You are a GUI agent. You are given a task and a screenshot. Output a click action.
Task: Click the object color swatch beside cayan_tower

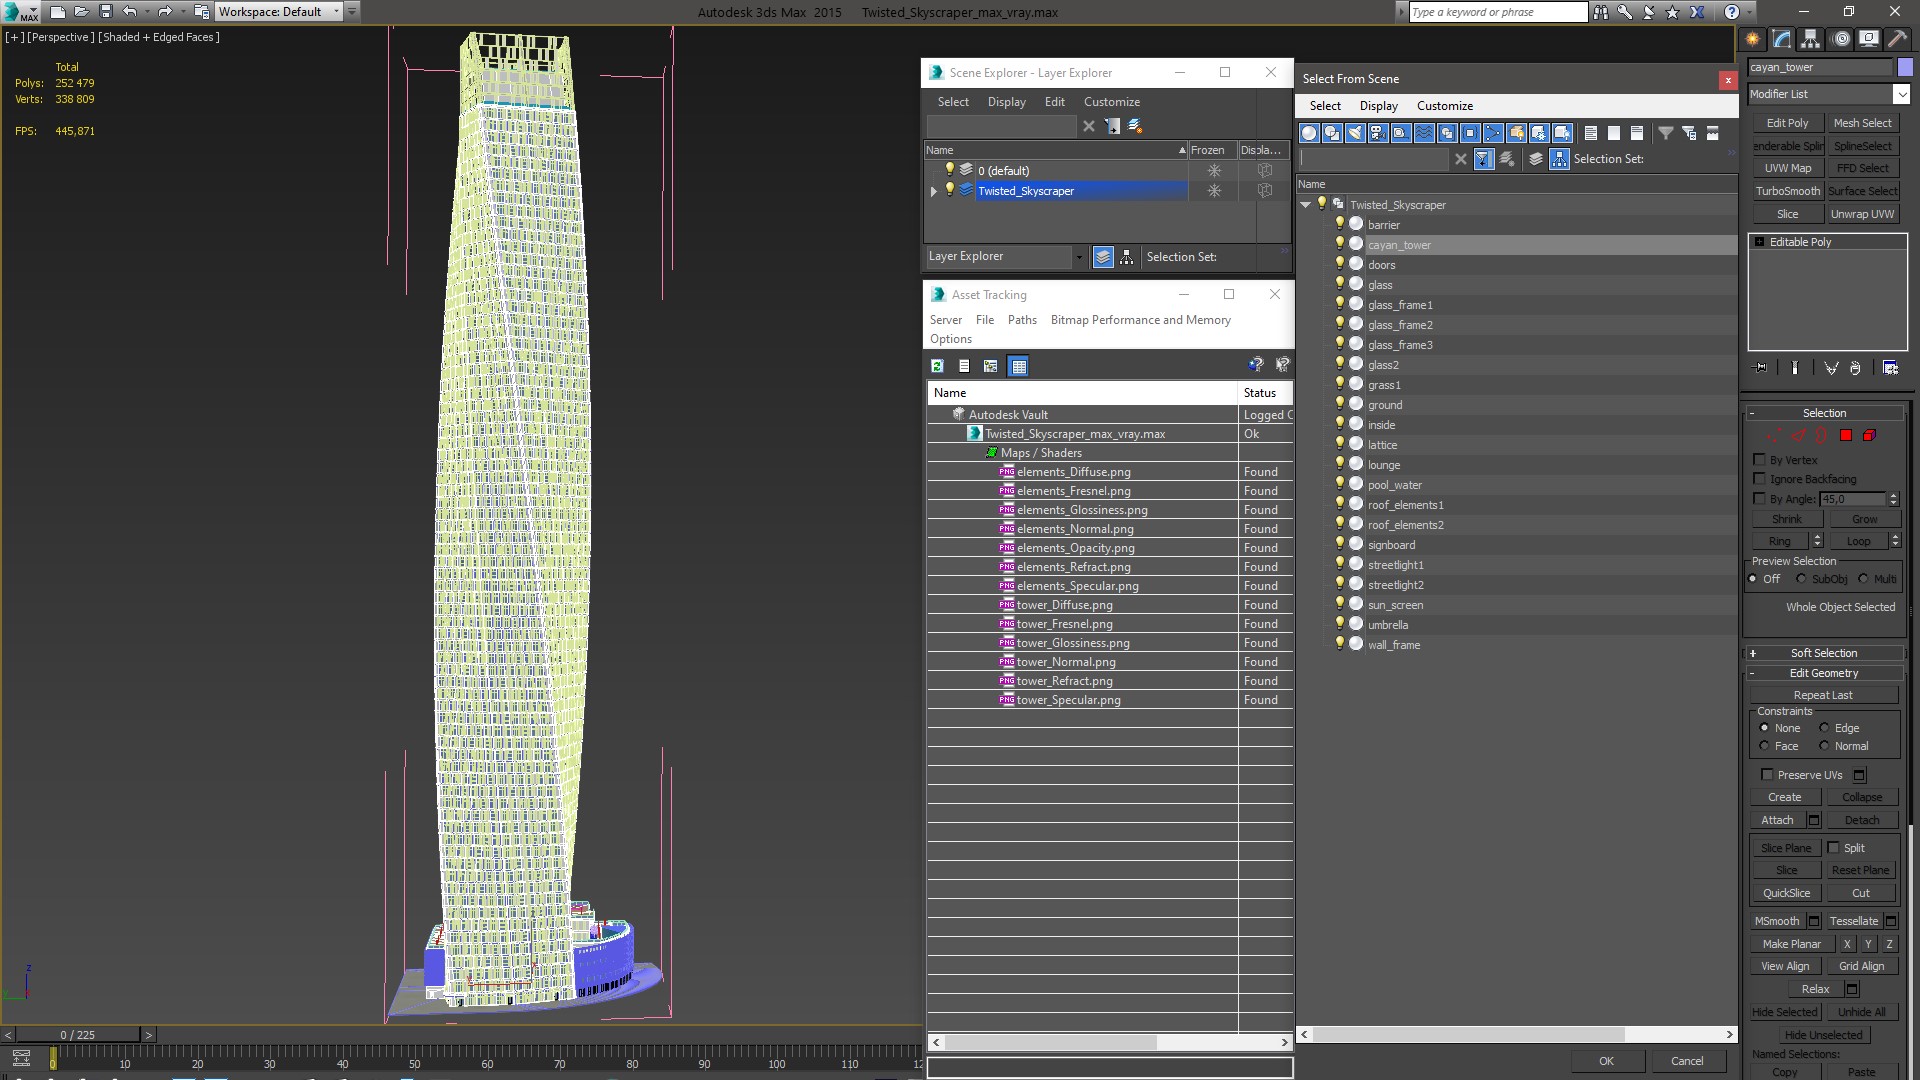[1905, 67]
